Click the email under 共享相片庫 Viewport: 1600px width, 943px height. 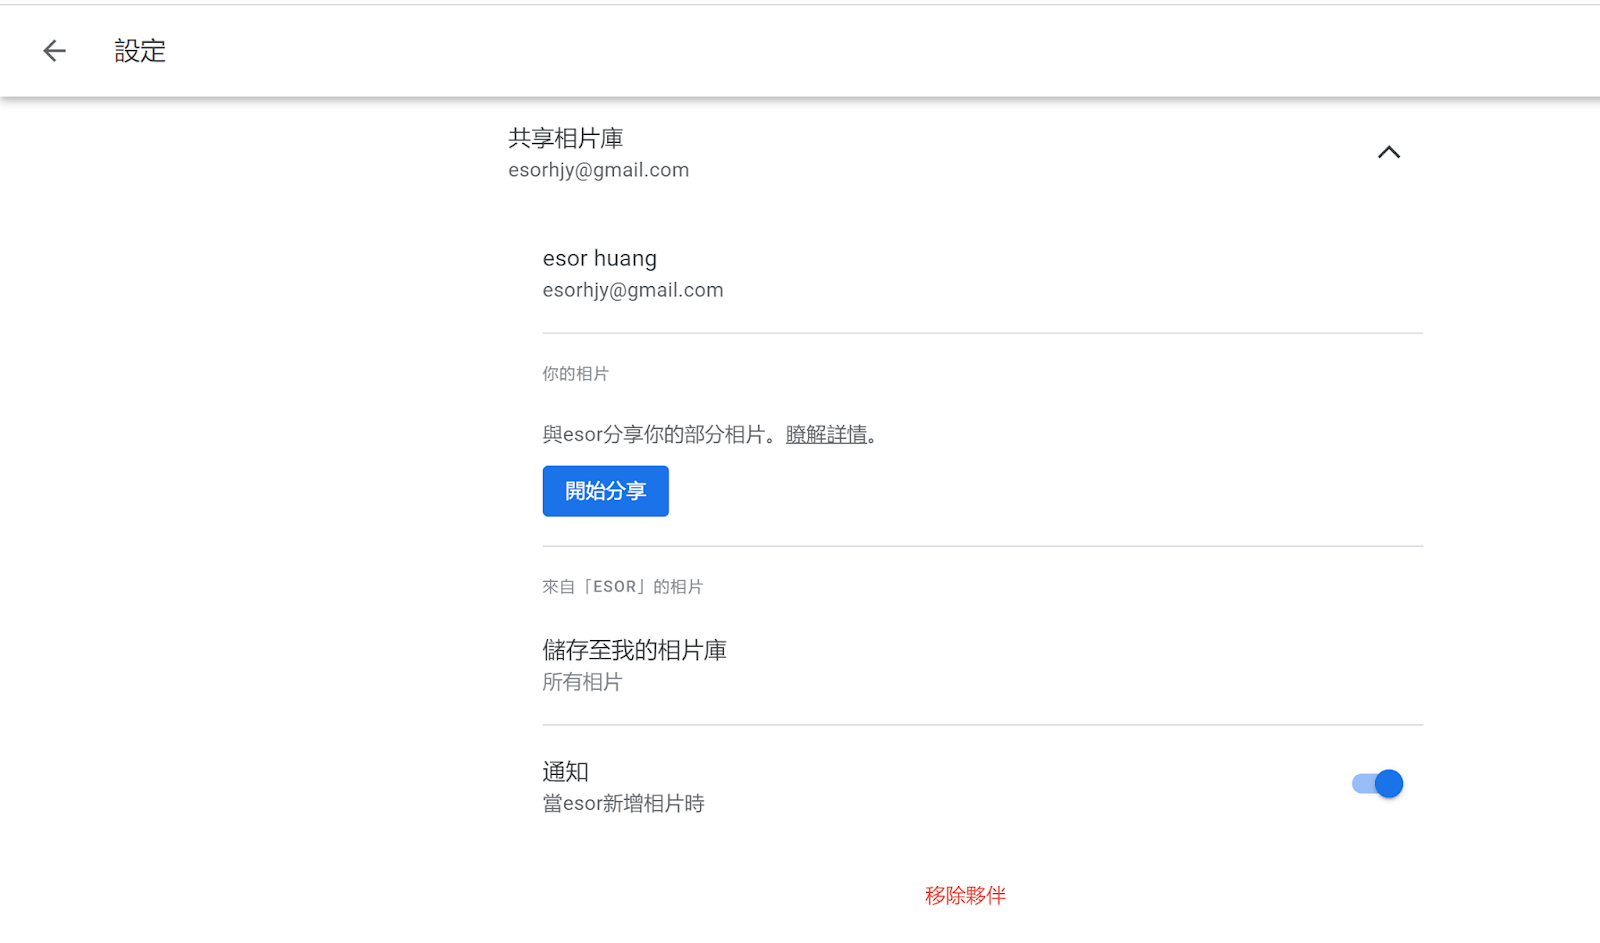click(x=598, y=170)
